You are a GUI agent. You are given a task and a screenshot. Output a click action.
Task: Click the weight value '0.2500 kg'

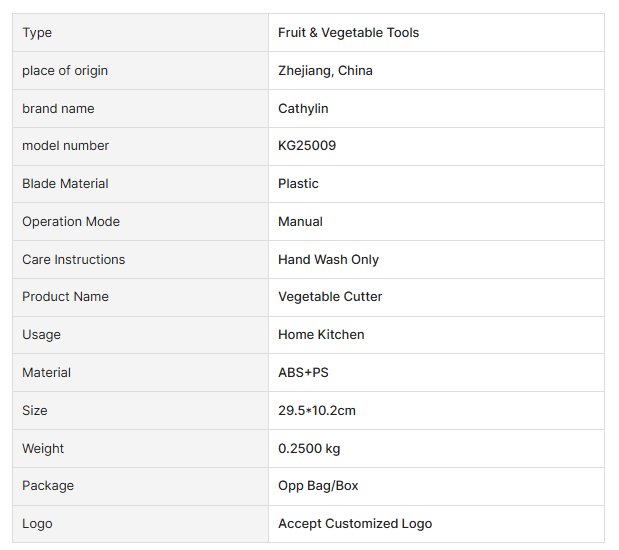click(x=310, y=449)
